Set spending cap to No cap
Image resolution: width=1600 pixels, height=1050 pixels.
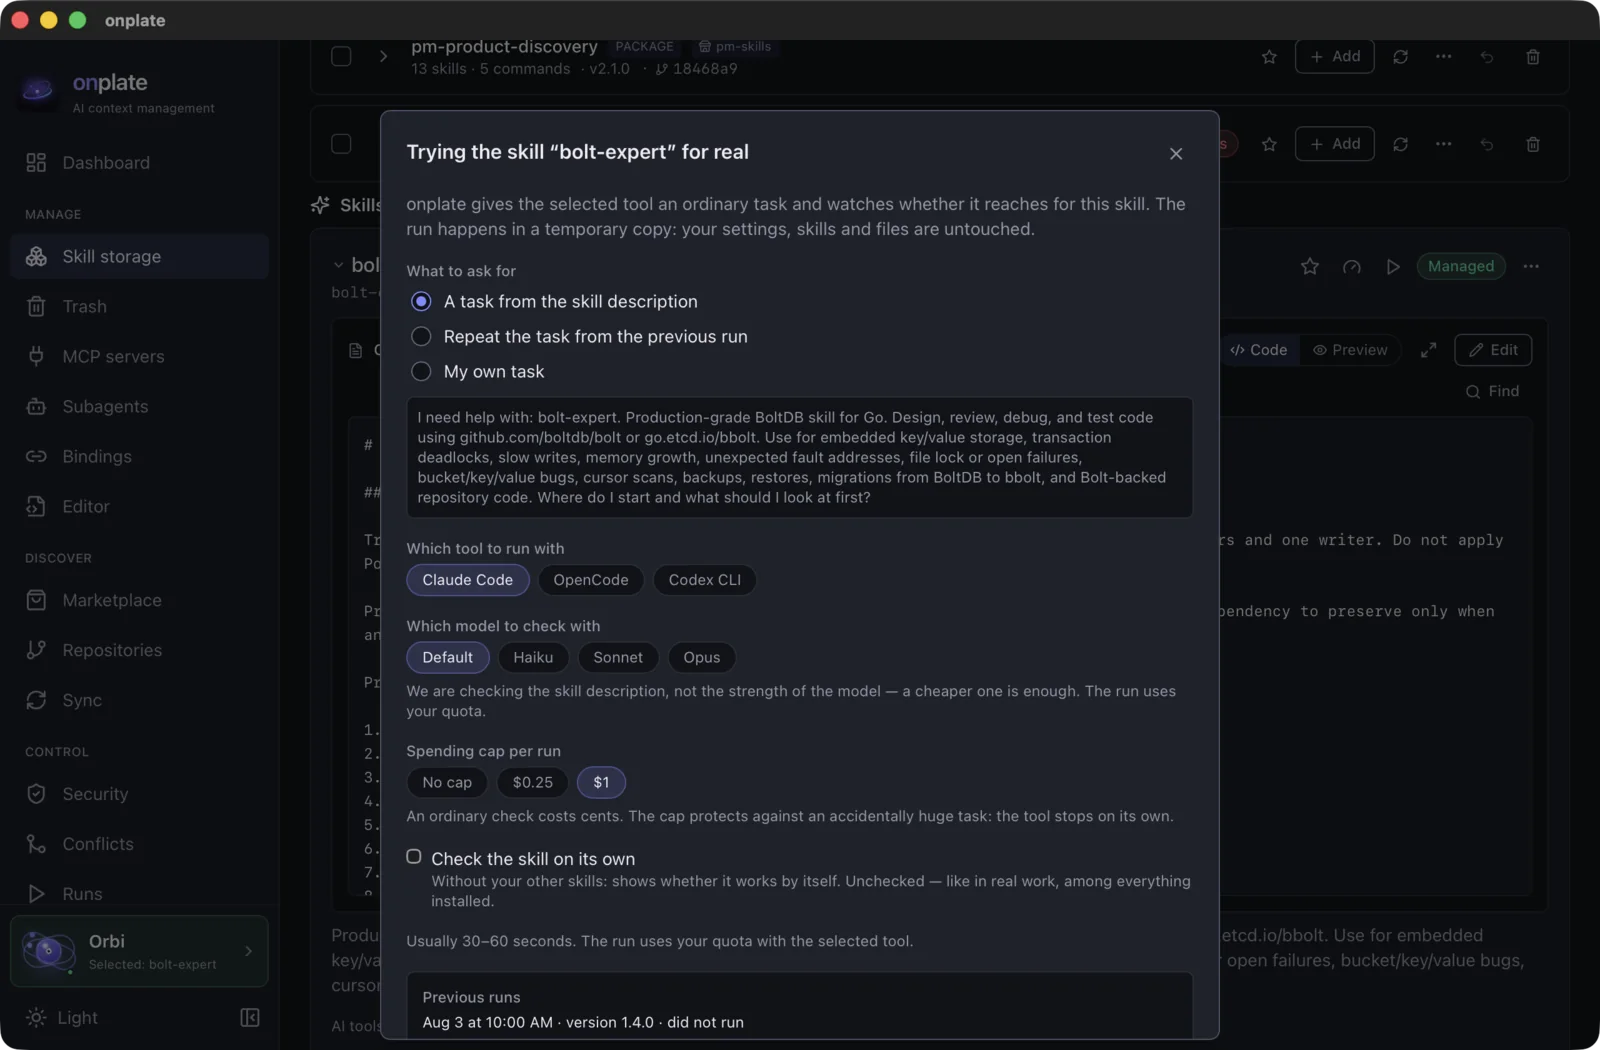click(x=447, y=782)
